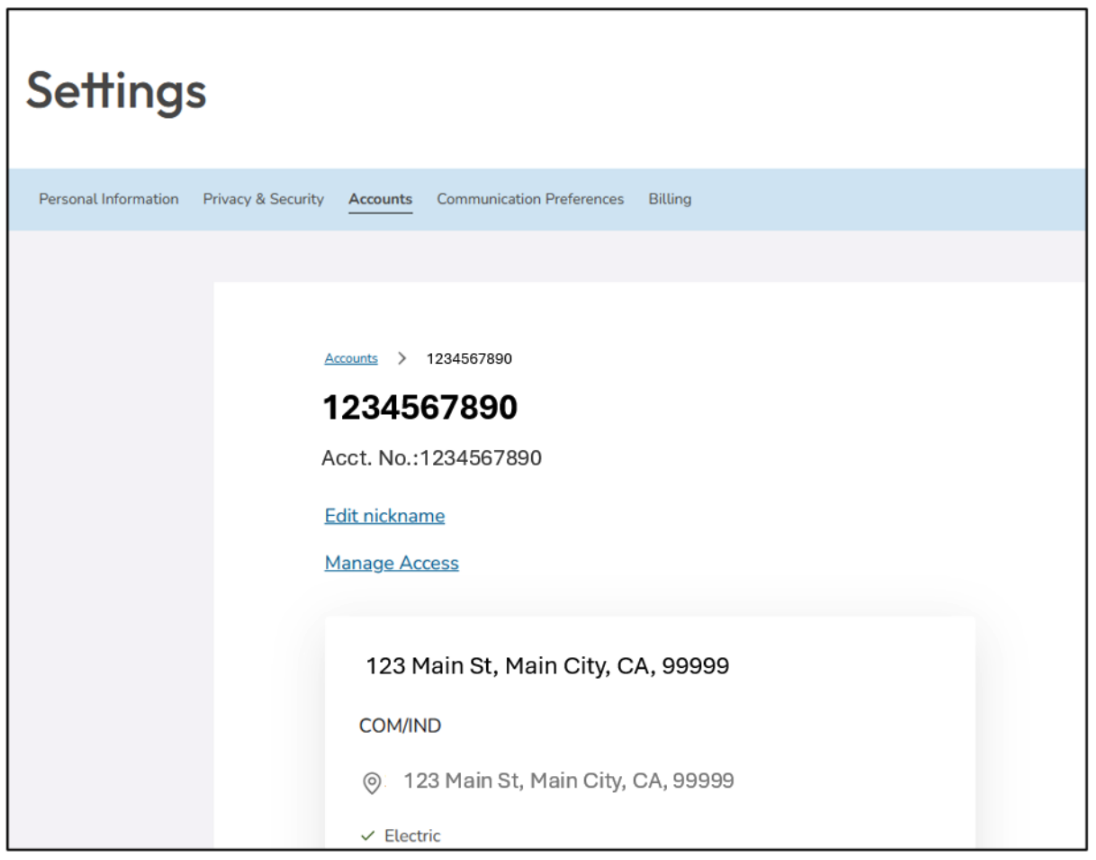Viewport: 1096px width, 860px height.
Task: Click the bold 1234567890 account heading
Action: pos(419,408)
